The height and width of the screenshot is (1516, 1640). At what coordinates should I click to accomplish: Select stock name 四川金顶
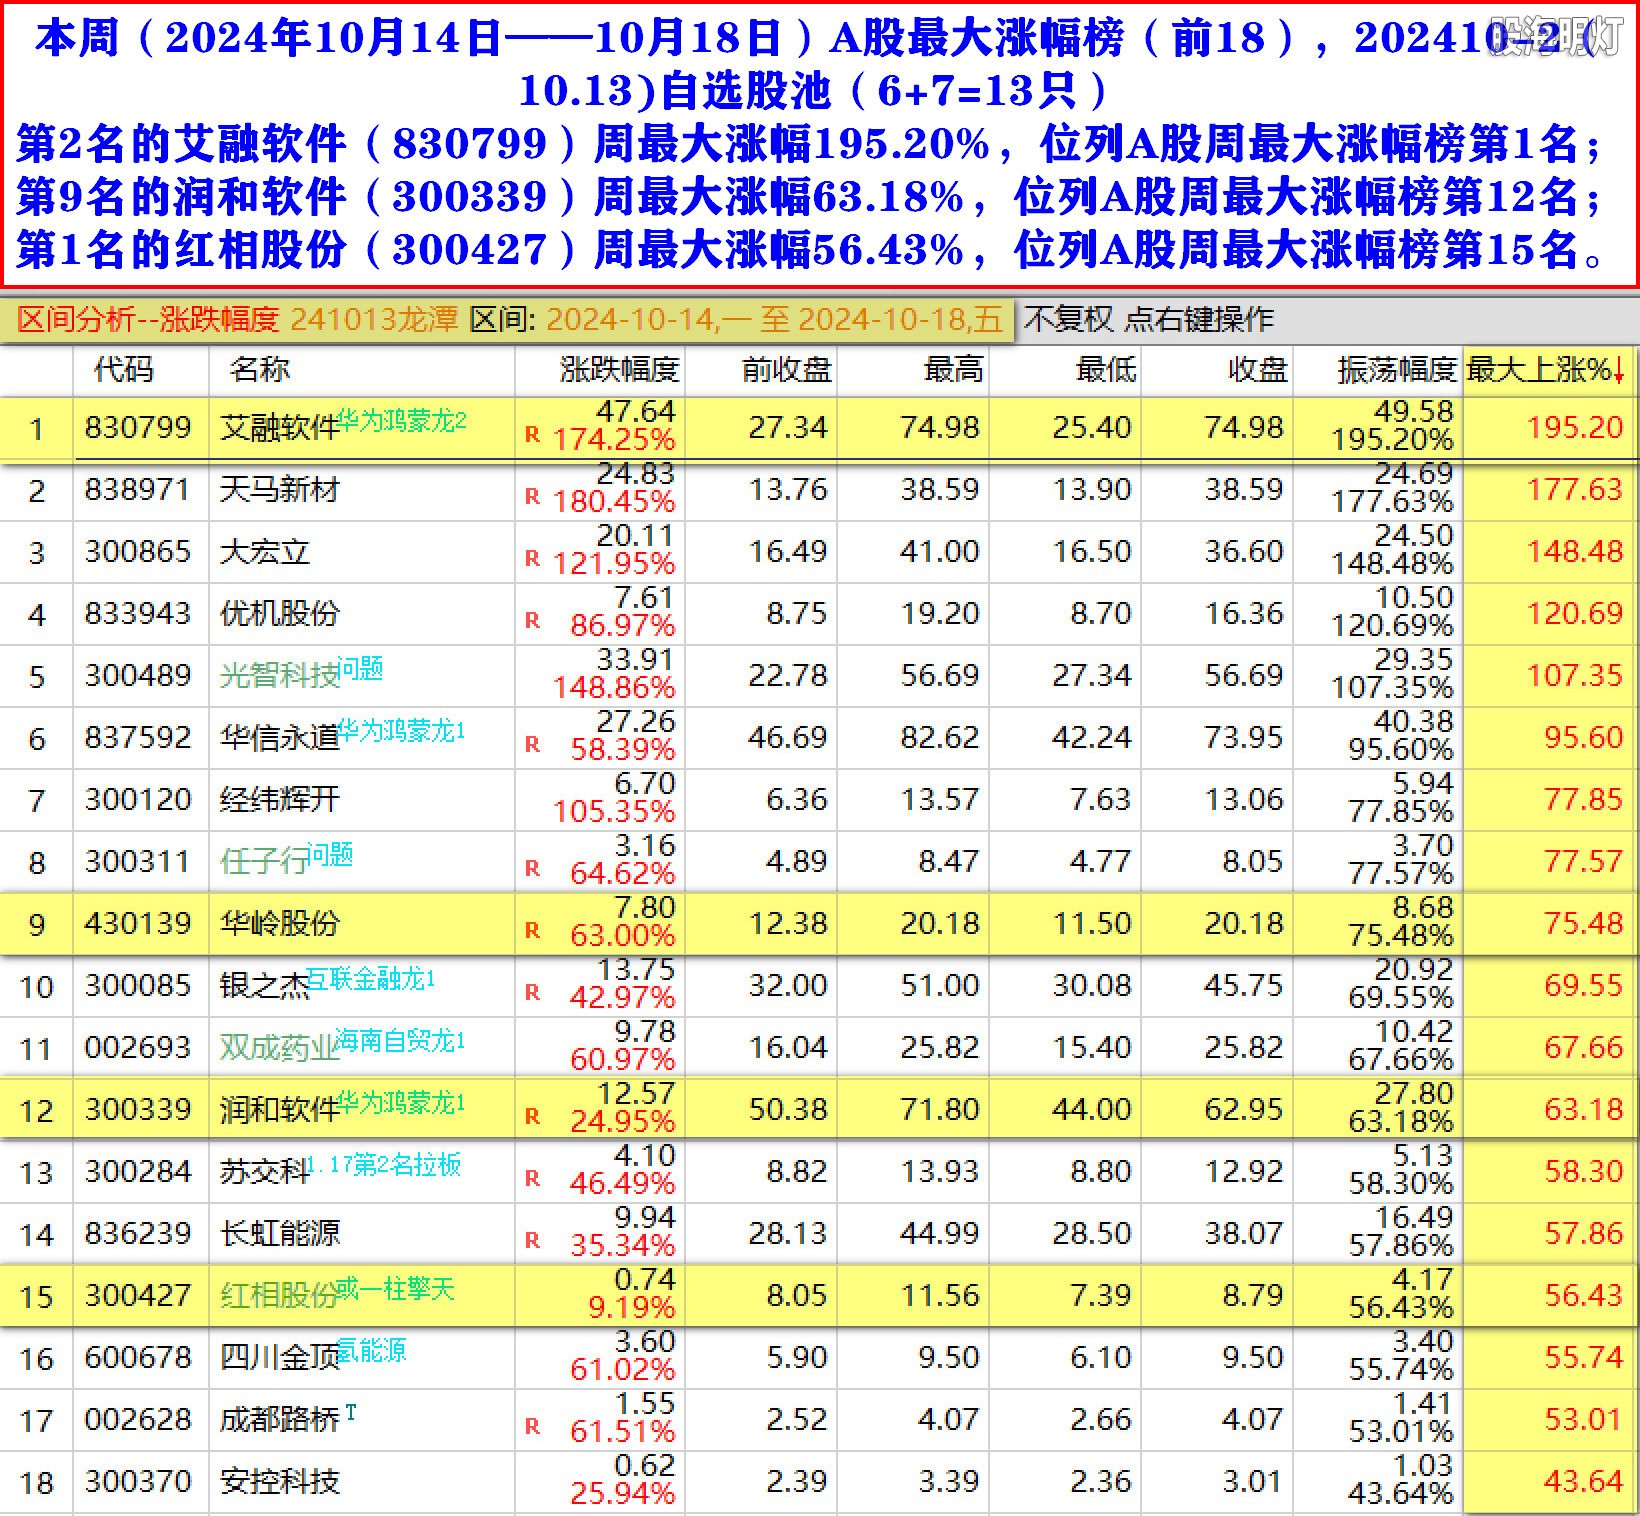[x=280, y=1358]
